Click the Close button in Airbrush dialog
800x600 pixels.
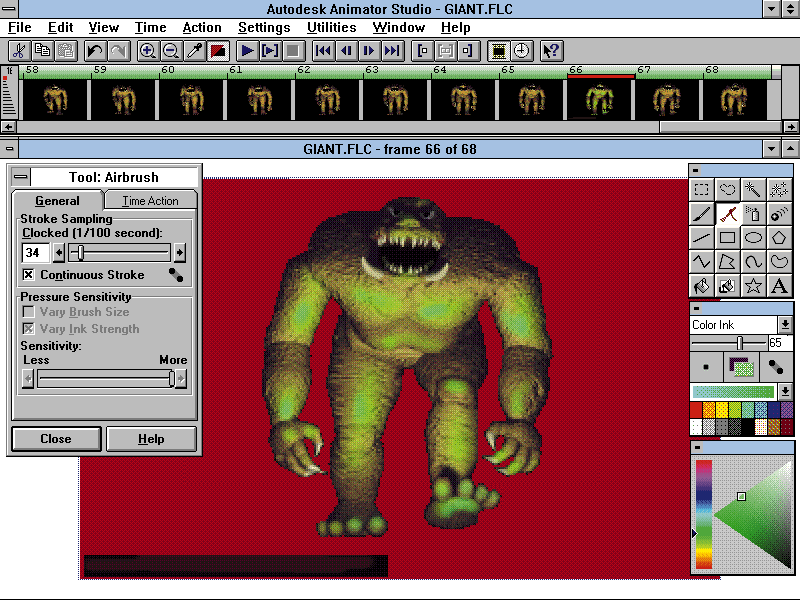(x=56, y=439)
